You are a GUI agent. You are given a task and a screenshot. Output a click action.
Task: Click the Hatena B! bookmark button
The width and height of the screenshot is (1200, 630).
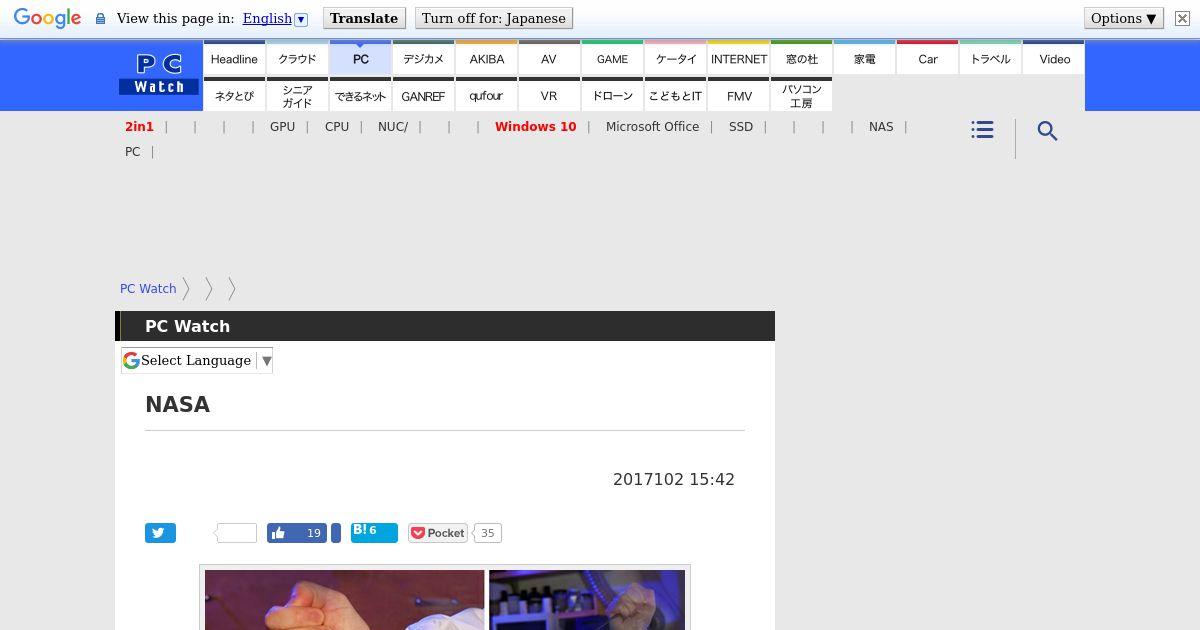[x=374, y=532]
